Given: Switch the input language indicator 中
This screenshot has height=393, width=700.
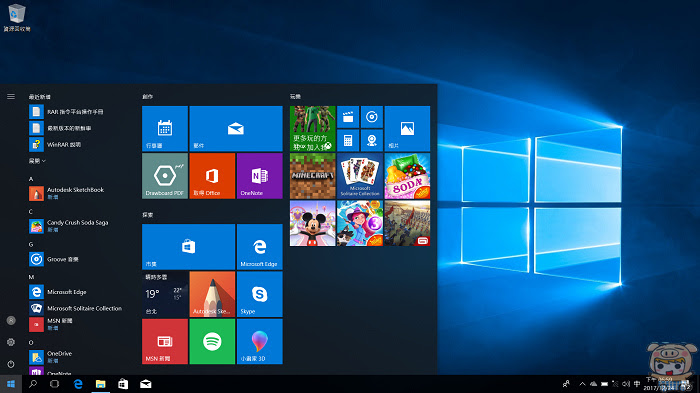Looking at the screenshot, I should point(637,384).
